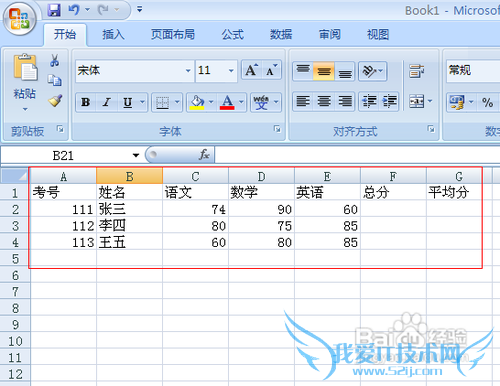This screenshot has height=386, width=500.
Task: Click into the formula bar
Action: [357, 155]
